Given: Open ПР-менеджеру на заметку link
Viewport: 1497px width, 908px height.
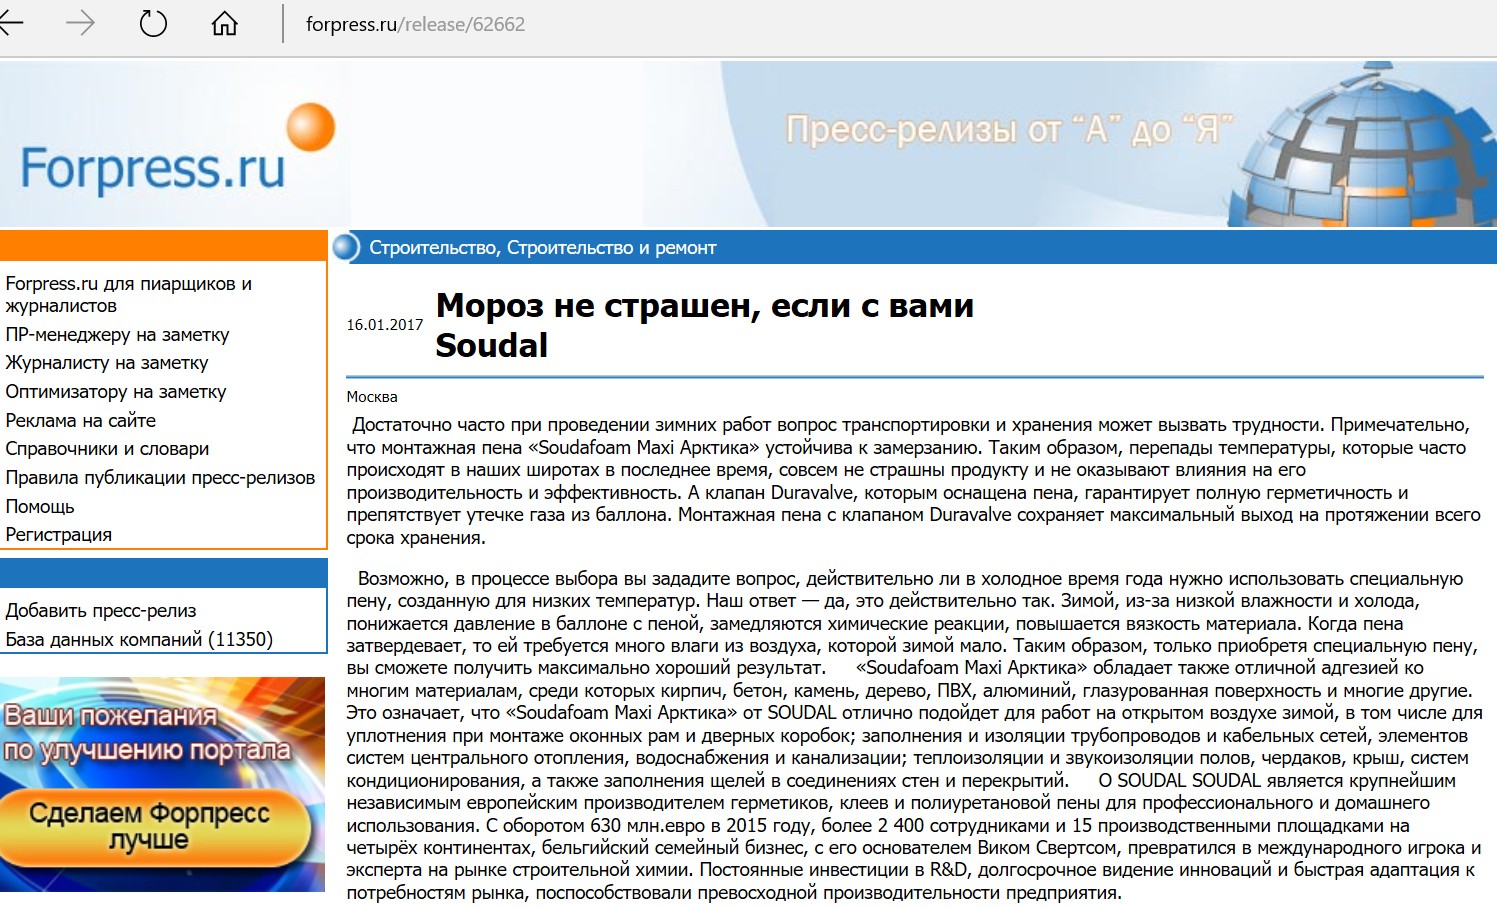Looking at the screenshot, I should tap(117, 335).
